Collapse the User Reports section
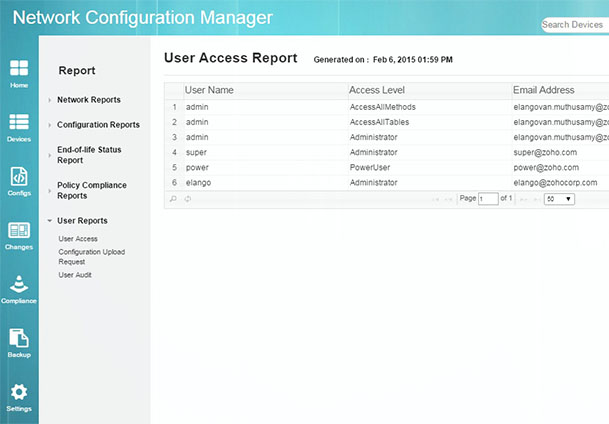 [82, 220]
